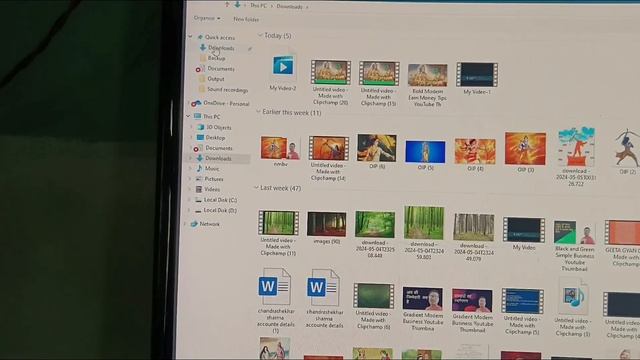This screenshot has width=640, height=360.
Task: Open Output folder in sidebar
Action: 216,79
